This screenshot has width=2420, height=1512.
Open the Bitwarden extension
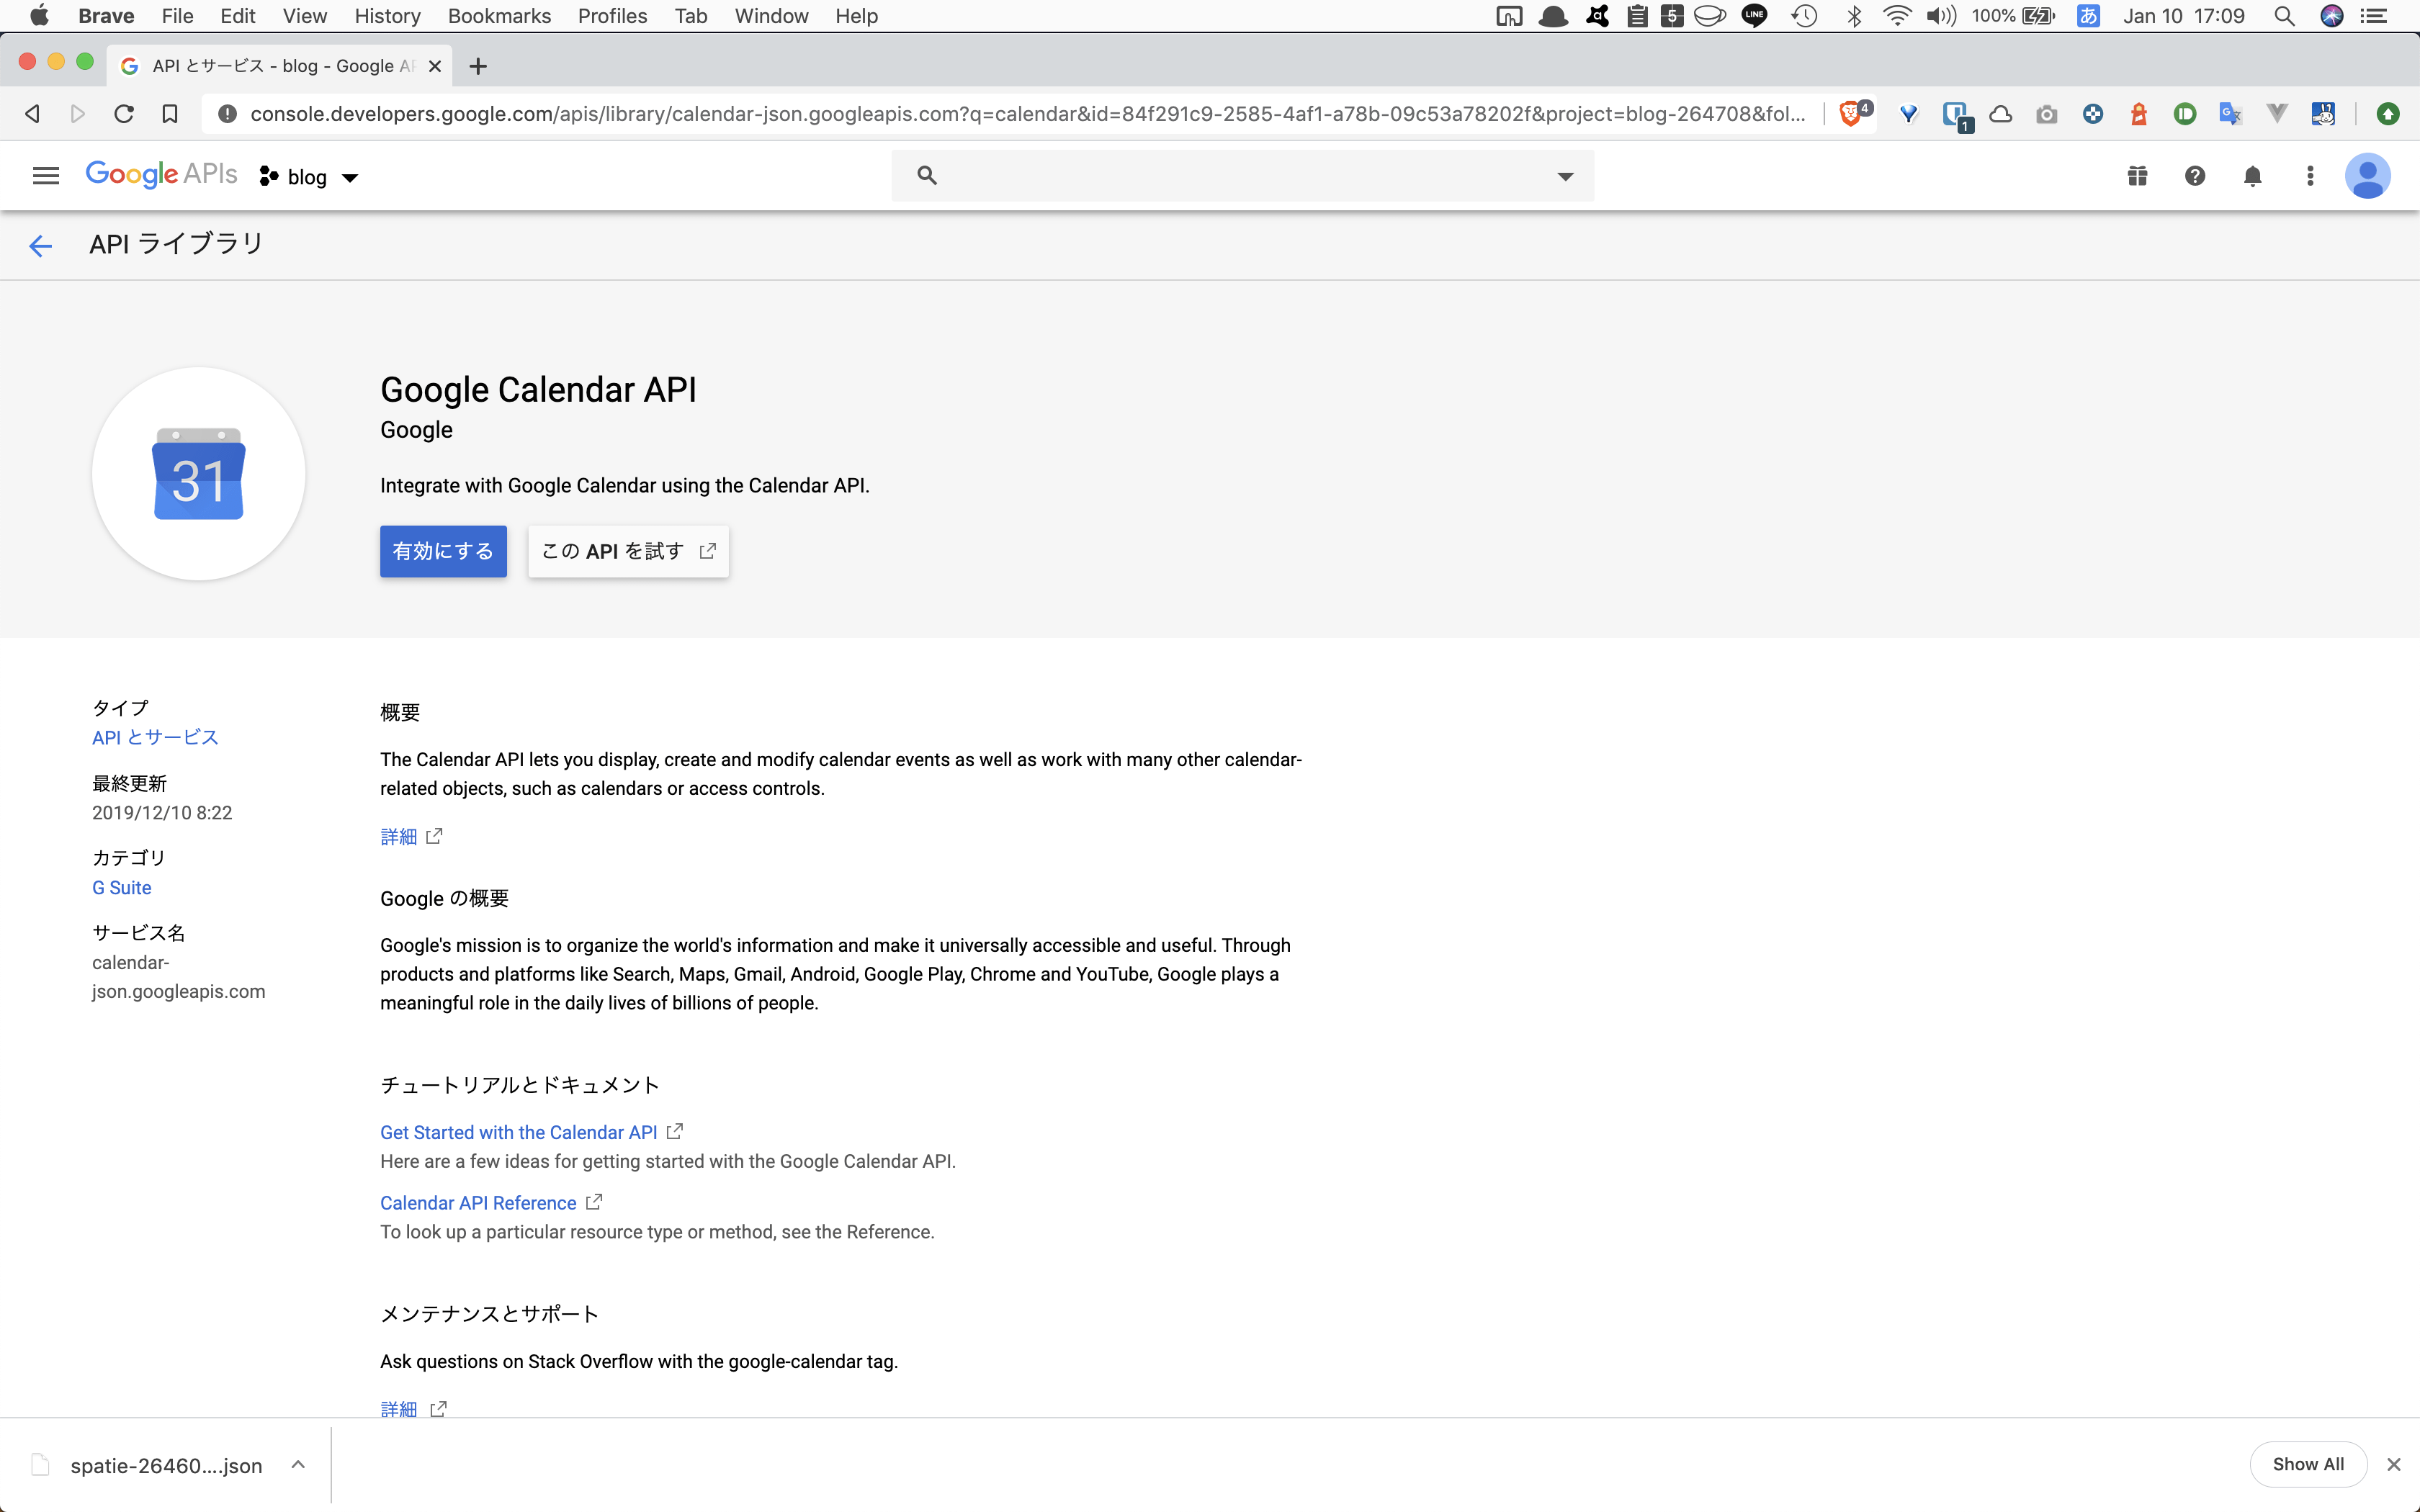[1956, 113]
